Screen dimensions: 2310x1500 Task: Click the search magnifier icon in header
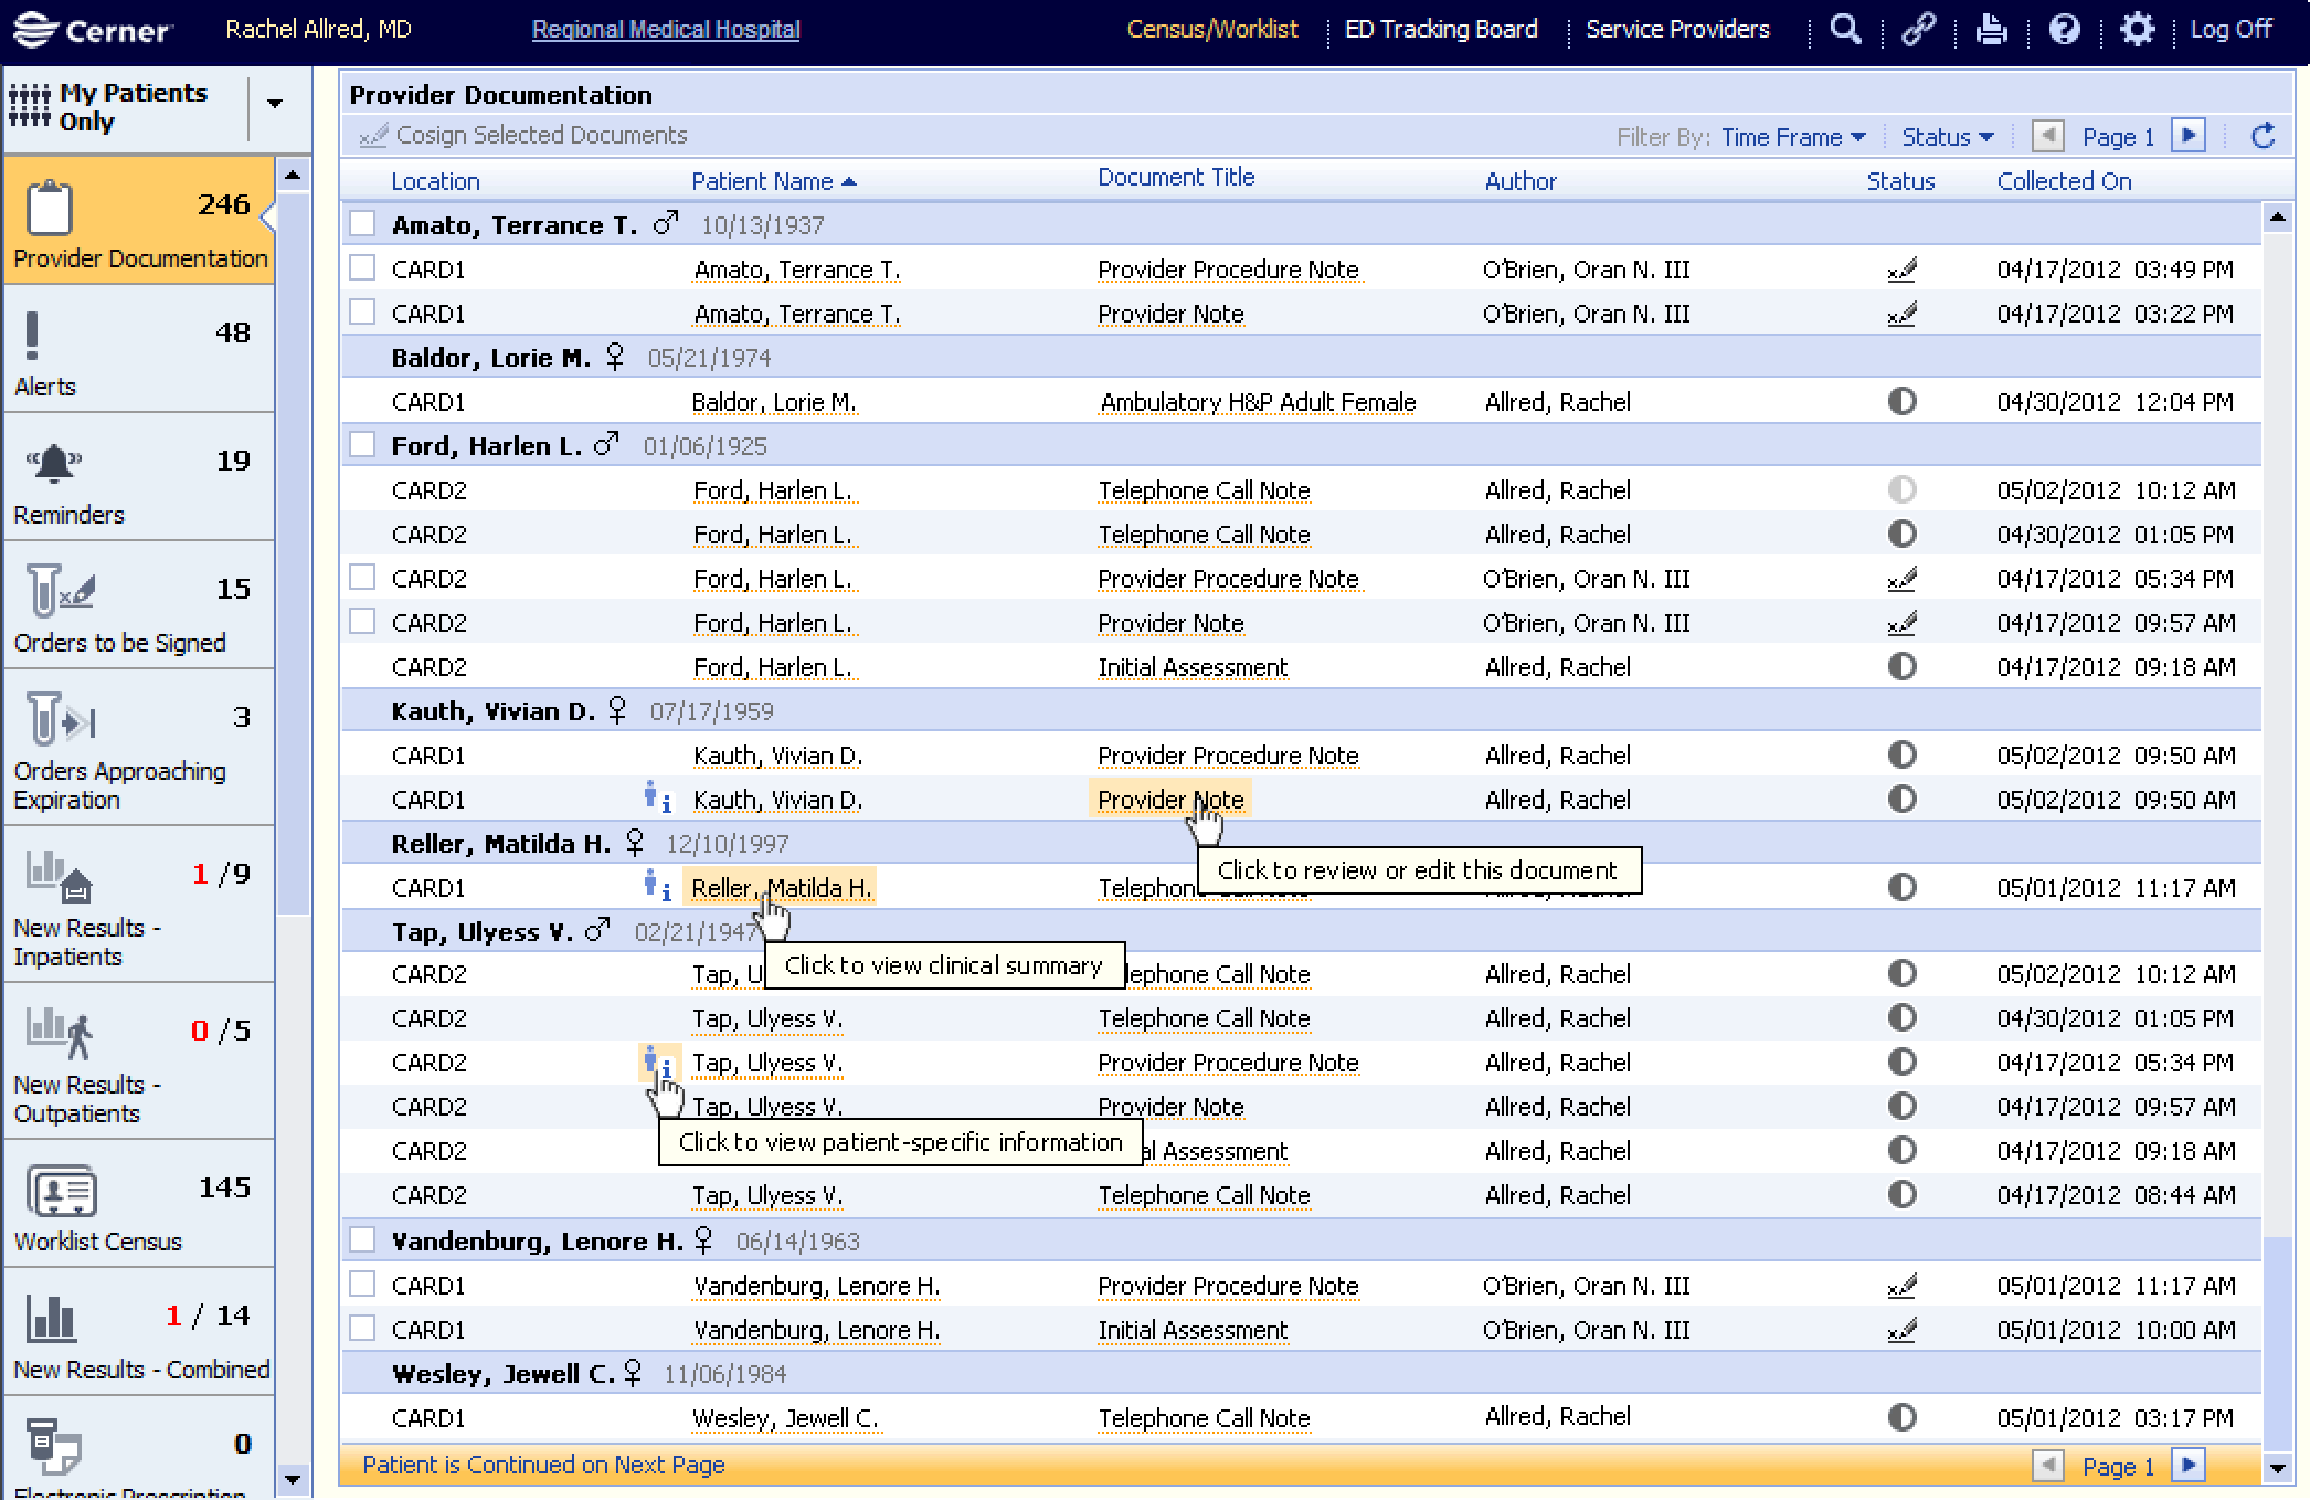1845,29
